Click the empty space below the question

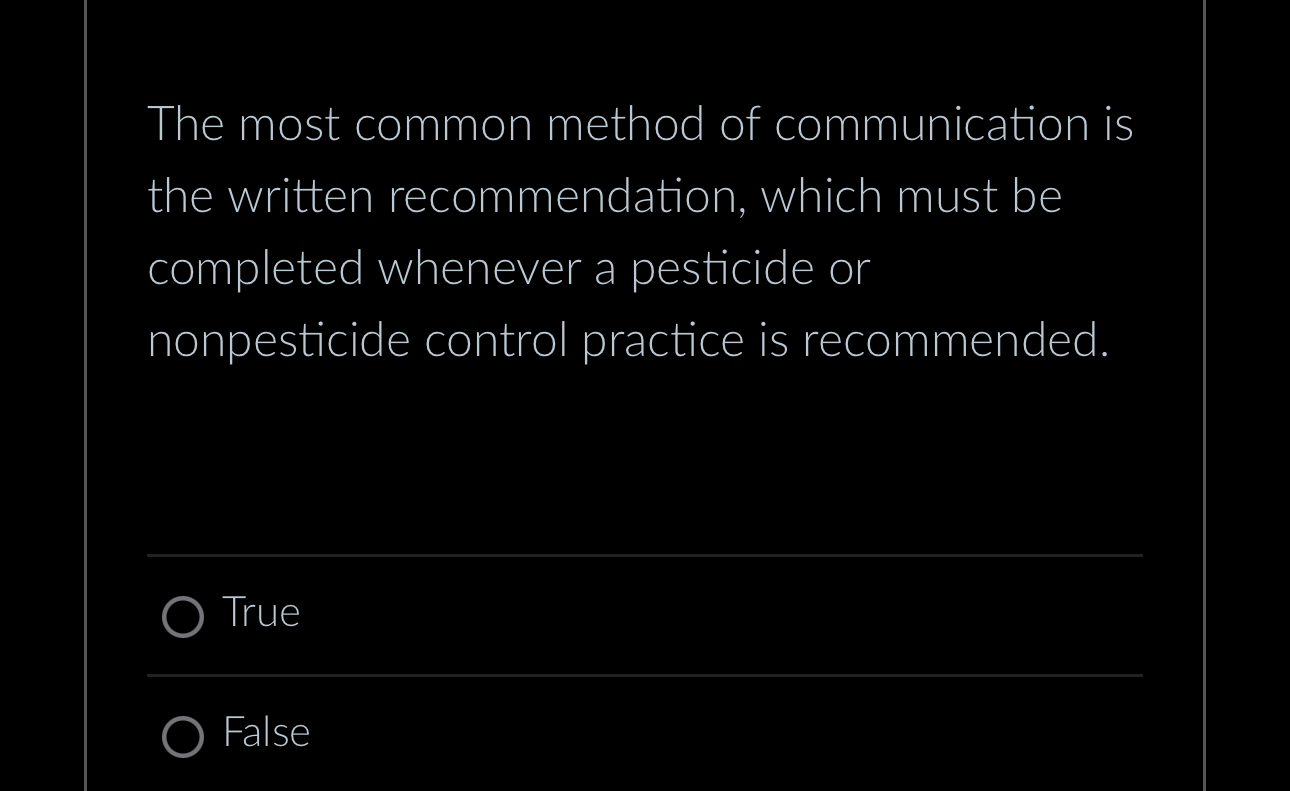coord(645,460)
